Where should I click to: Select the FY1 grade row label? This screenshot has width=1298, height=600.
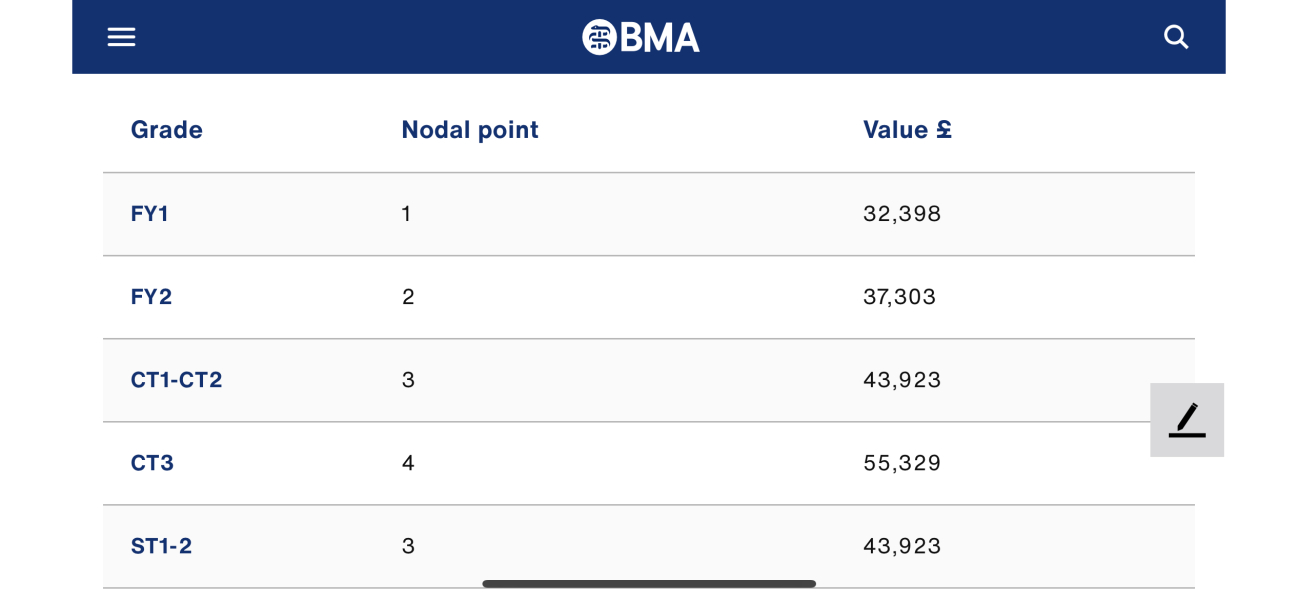150,214
